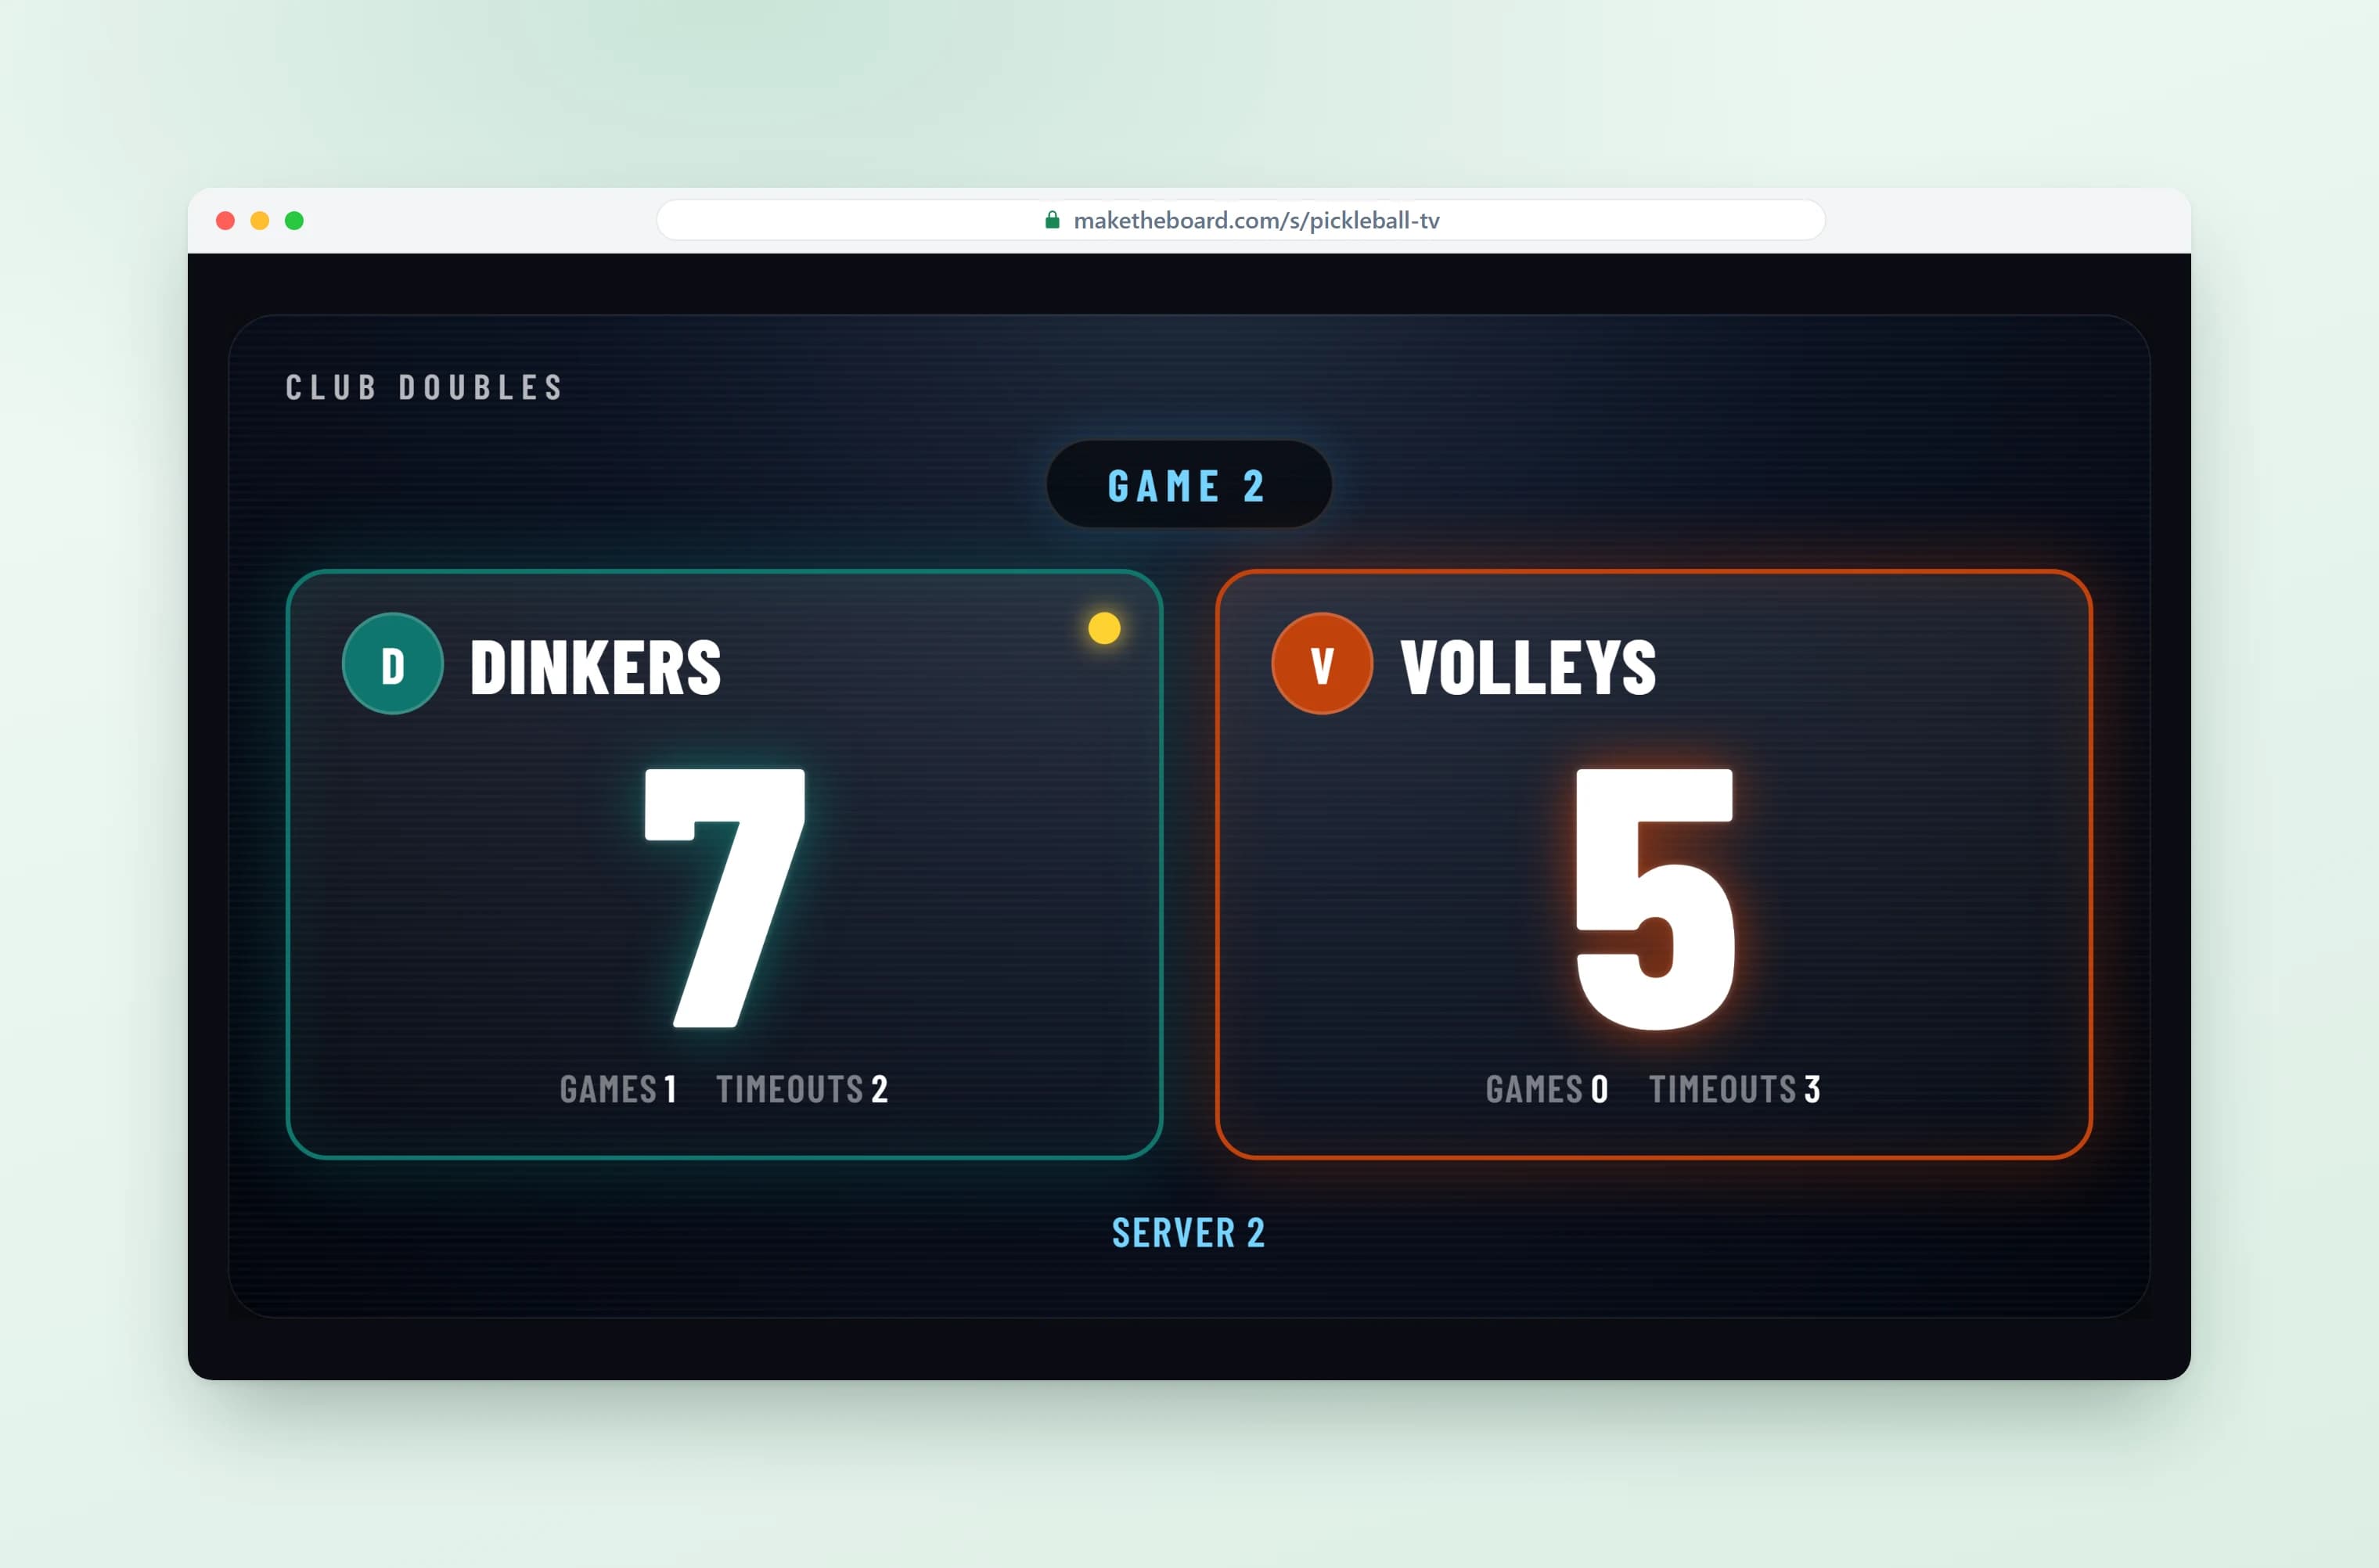2379x1568 pixels.
Task: Click the red close window button
Action: [225, 221]
